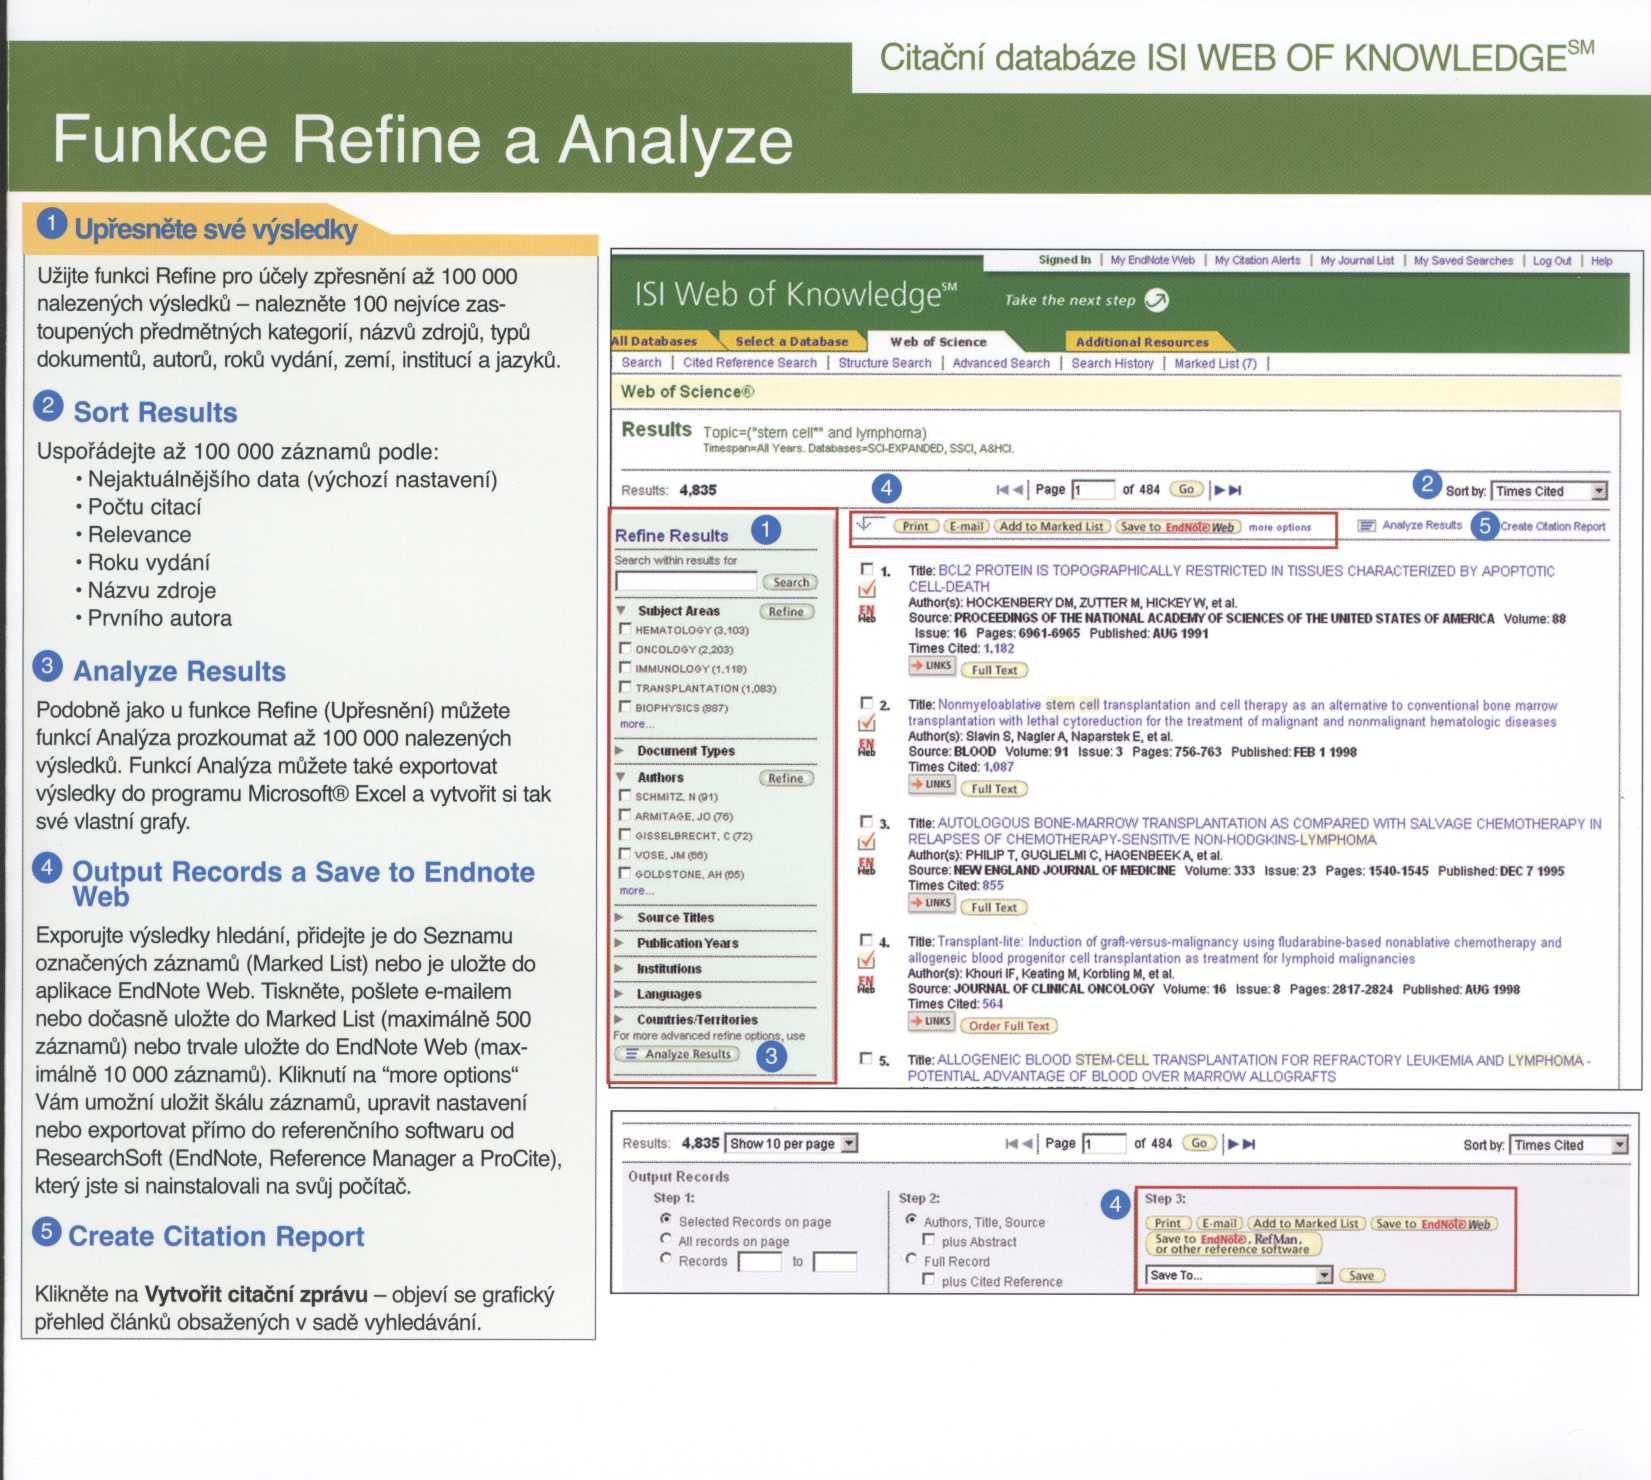Image resolution: width=1651 pixels, height=1480 pixels.
Task: Click 'Add to Marked List' above results list
Action: click(1052, 526)
